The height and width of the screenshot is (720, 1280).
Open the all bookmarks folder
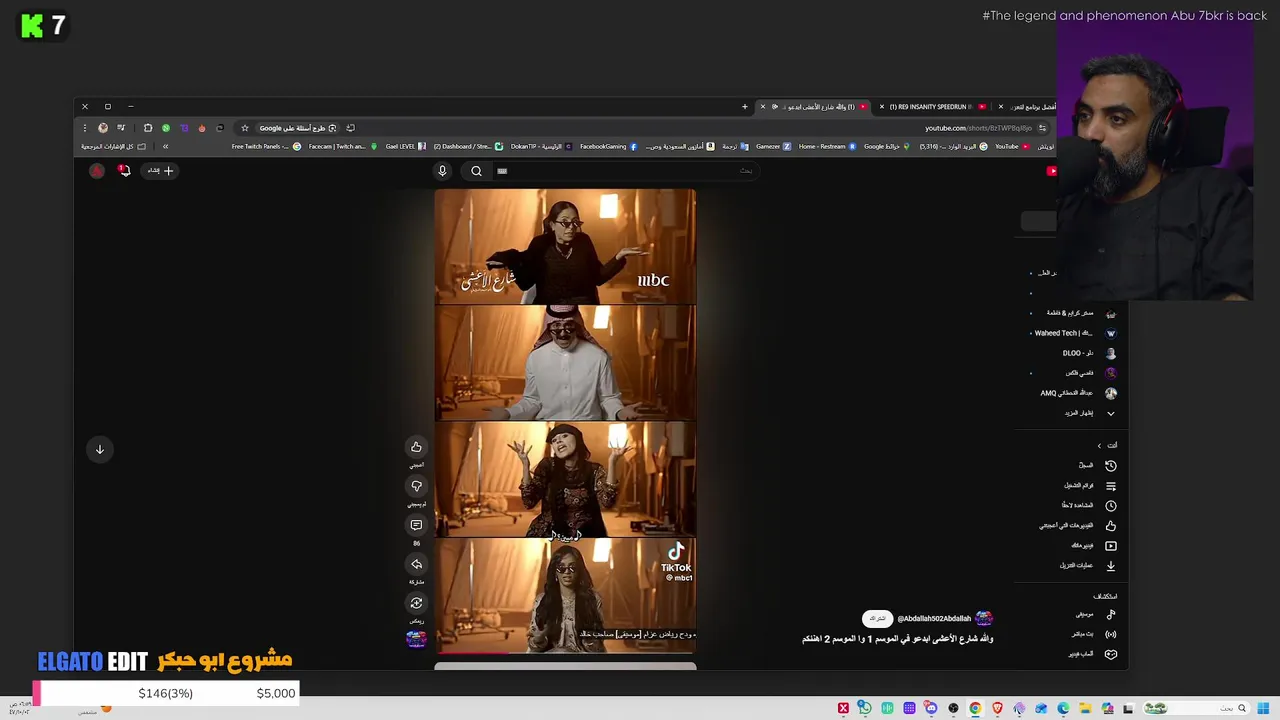pos(113,147)
